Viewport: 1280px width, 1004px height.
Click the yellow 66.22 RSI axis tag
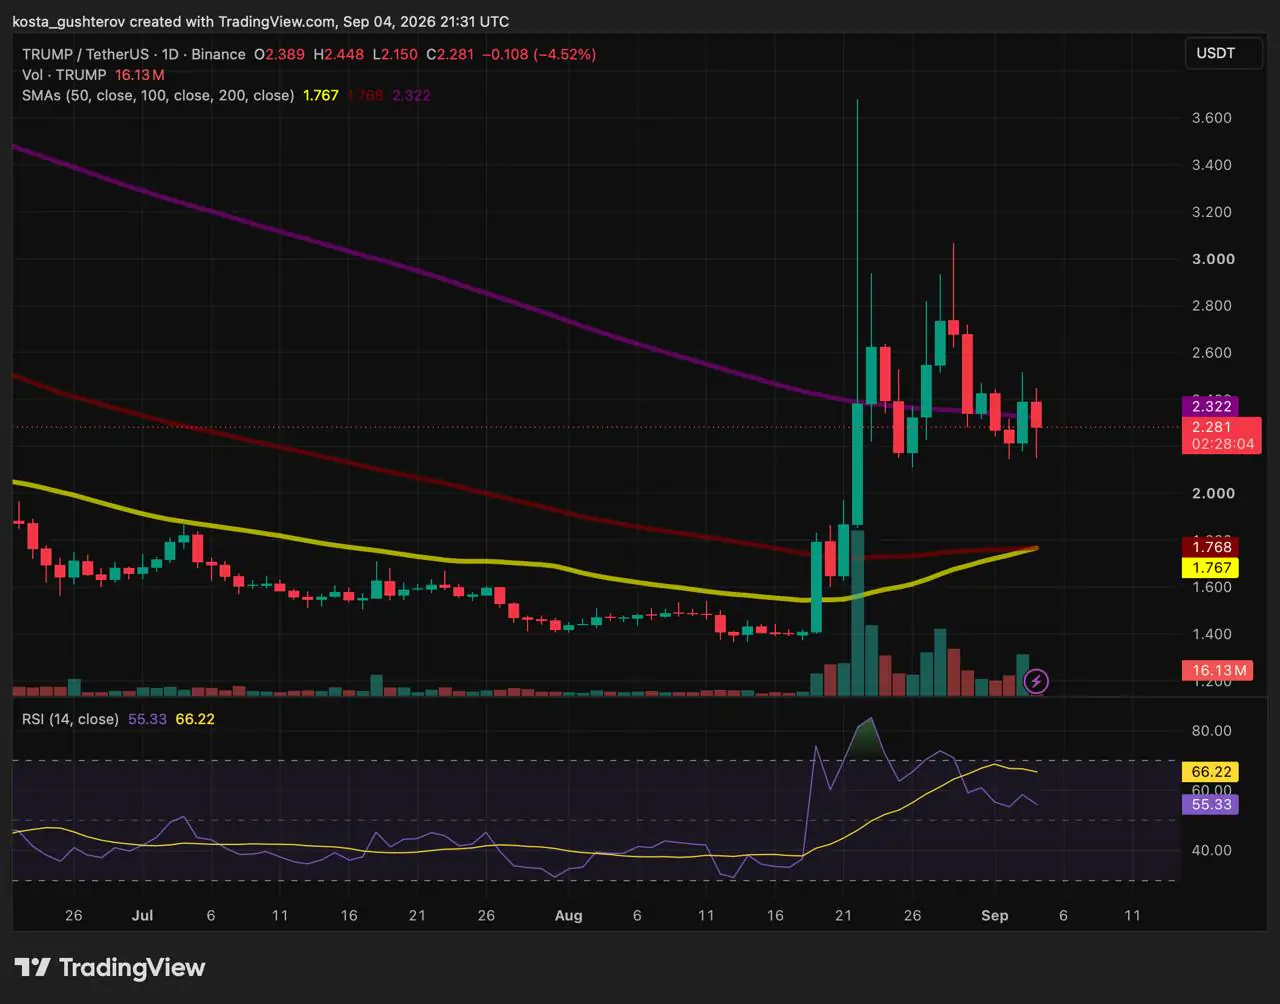[1210, 772]
